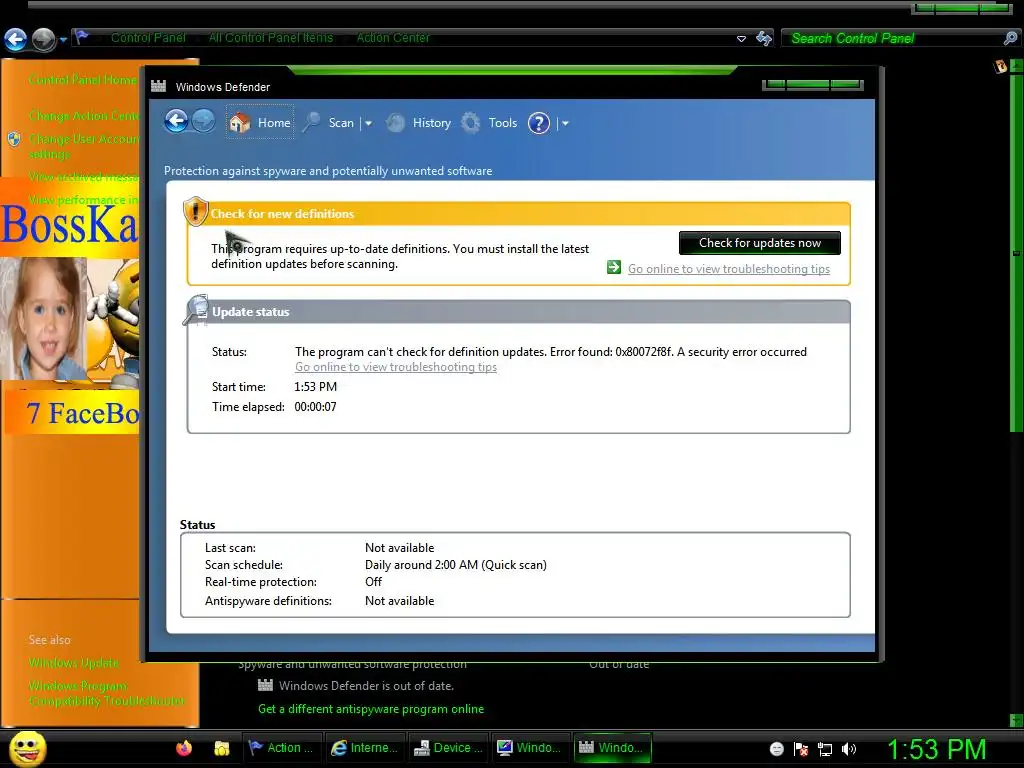Click the volume speaker tray icon
Image resolution: width=1024 pixels, height=768 pixels.
[849, 749]
